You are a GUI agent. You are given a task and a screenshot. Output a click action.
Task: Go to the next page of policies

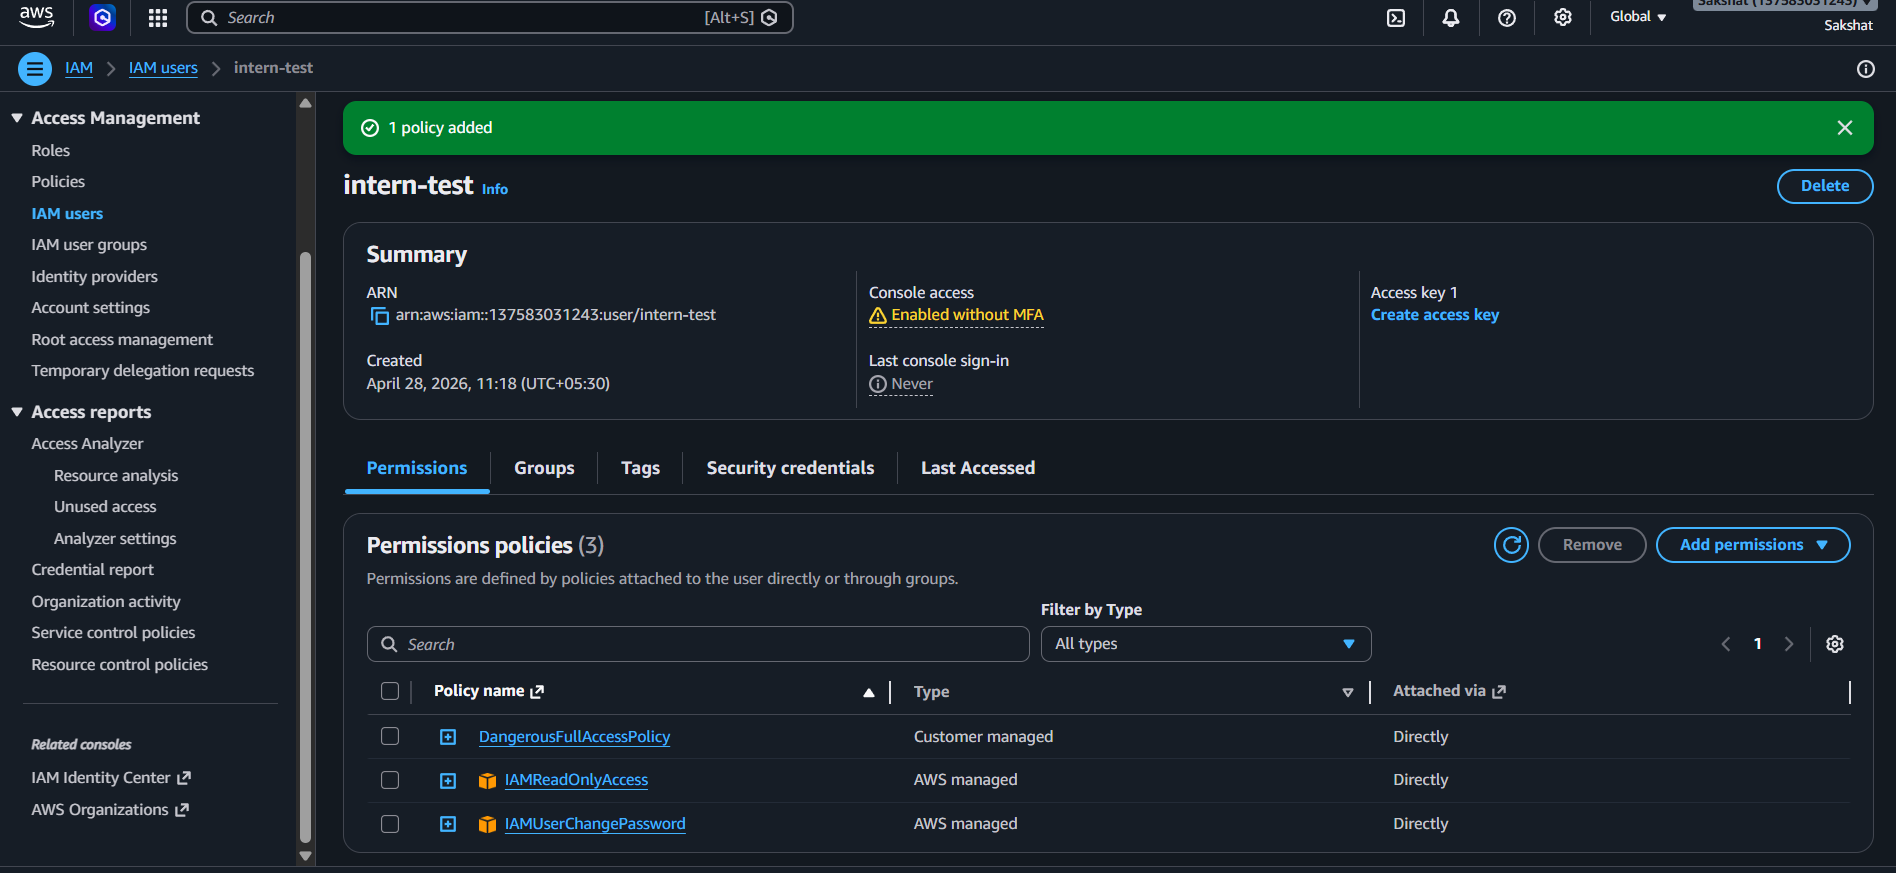click(1789, 644)
